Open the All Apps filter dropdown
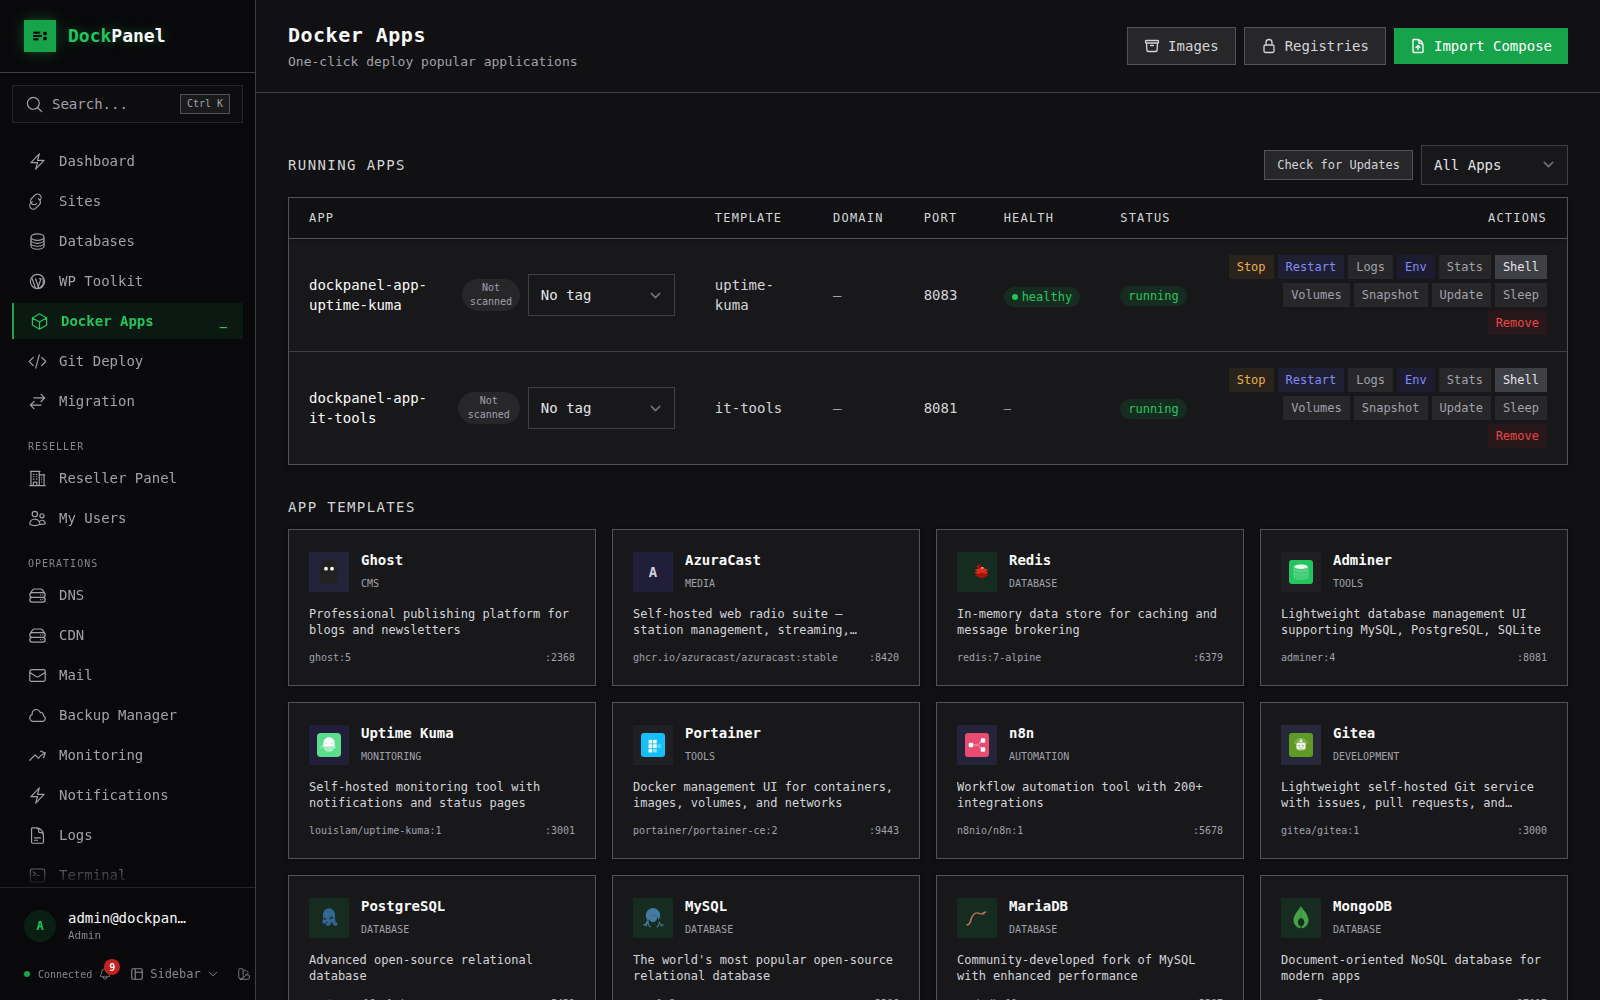Viewport: 1600px width, 1000px height. 1494,165
